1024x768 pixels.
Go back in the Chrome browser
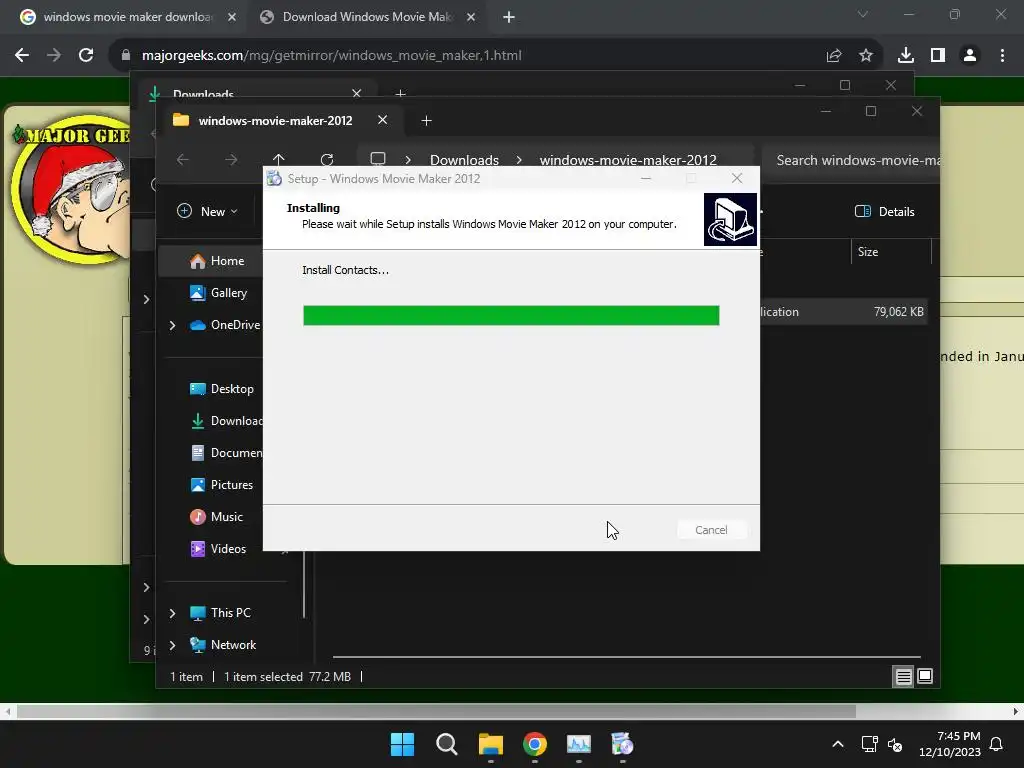pos(22,56)
